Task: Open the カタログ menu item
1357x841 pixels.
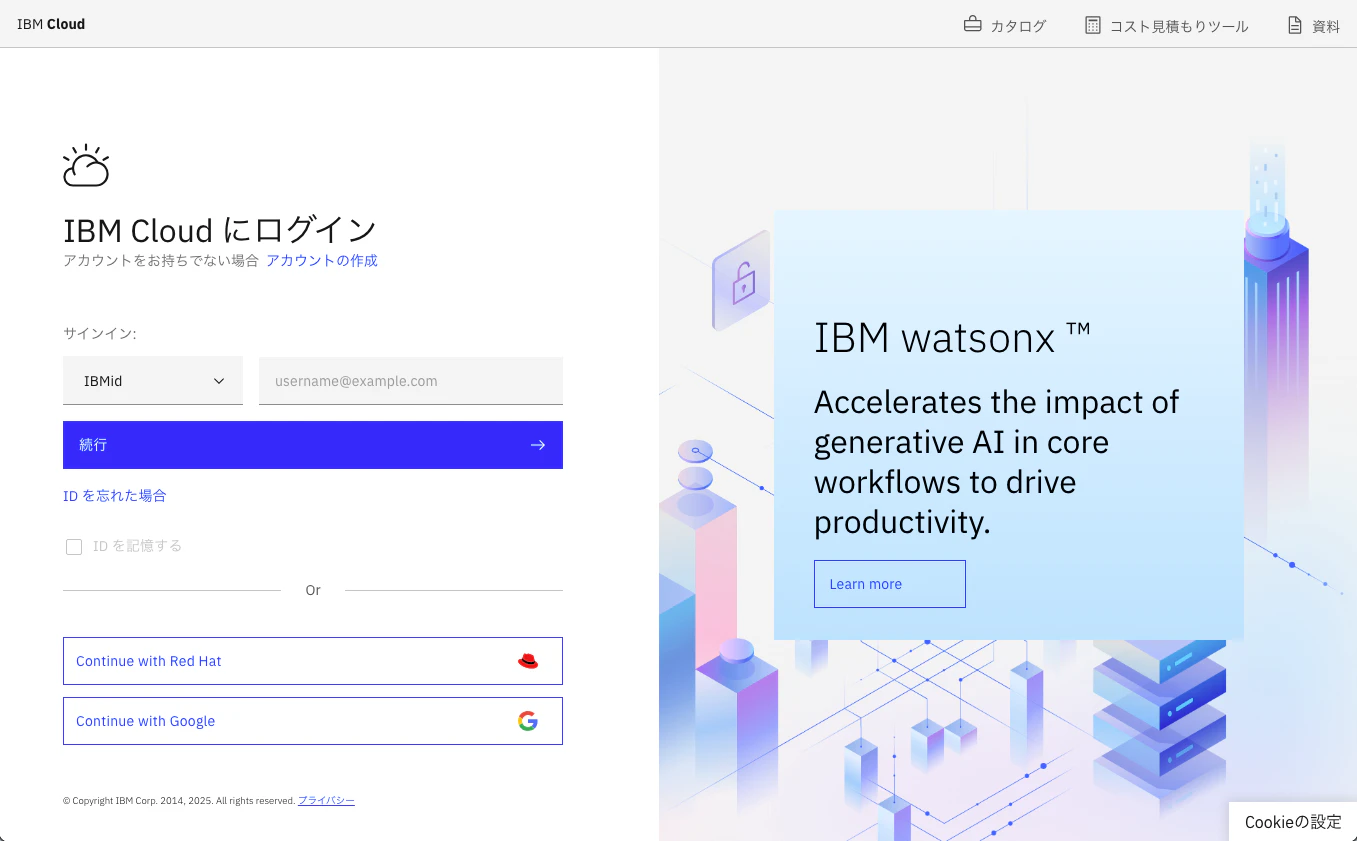Action: pyautogui.click(x=1004, y=25)
